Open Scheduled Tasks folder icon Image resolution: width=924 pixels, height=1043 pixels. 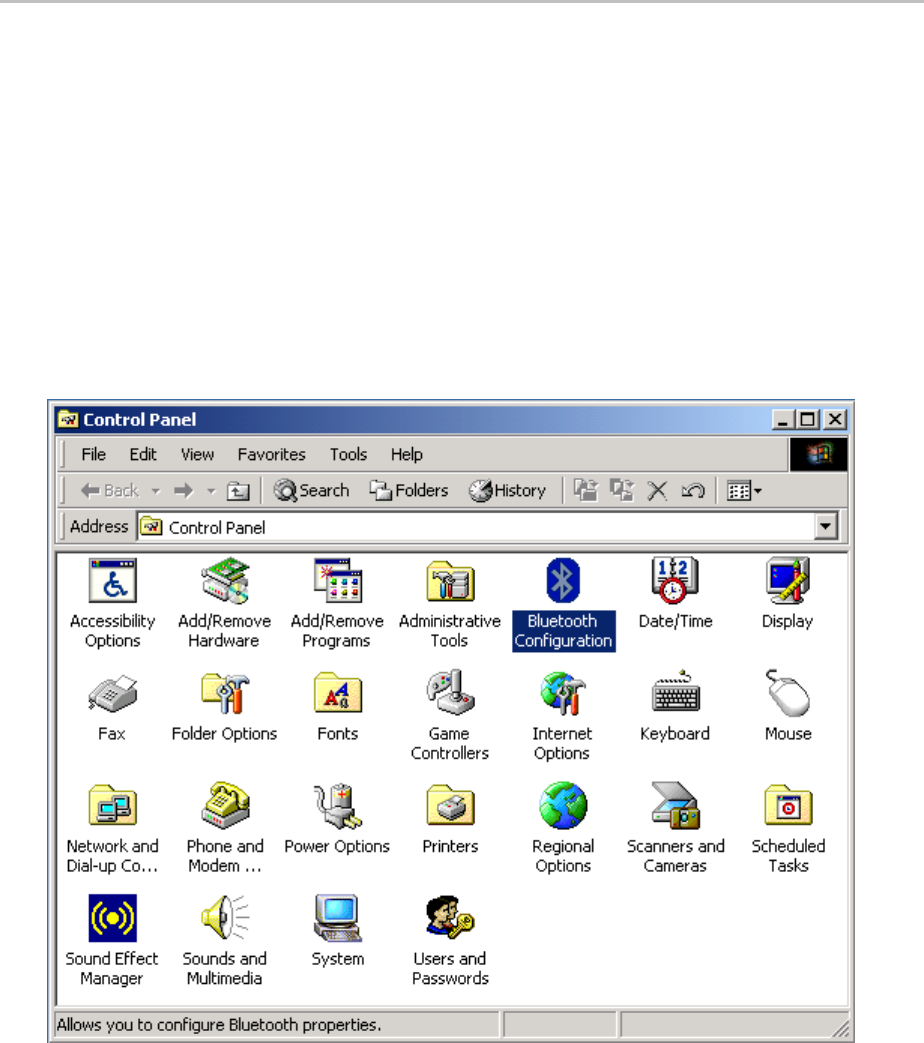coord(788,806)
